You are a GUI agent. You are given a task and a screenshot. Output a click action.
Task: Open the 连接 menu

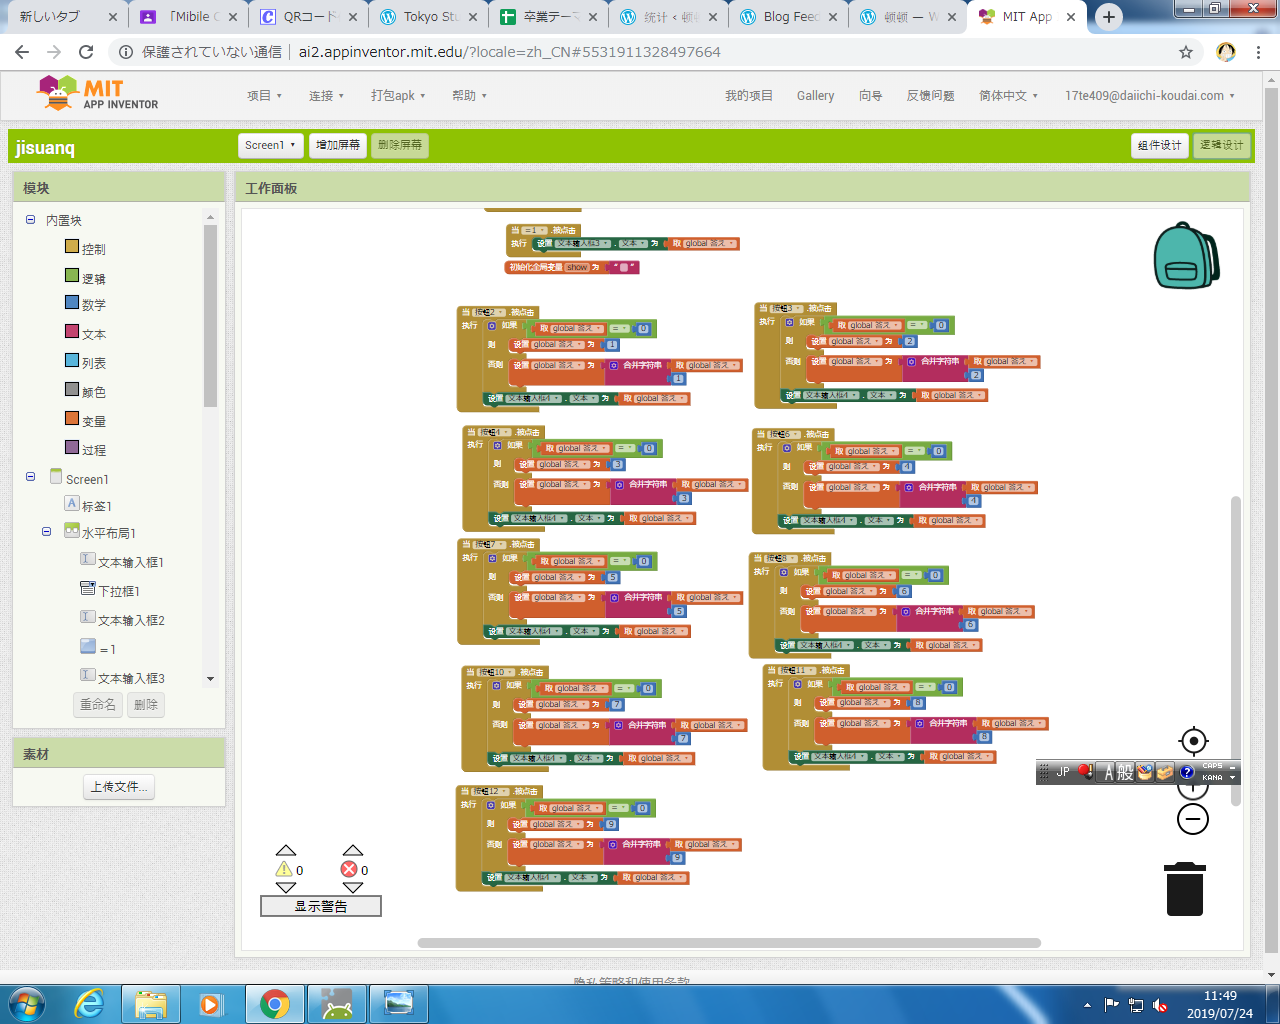(326, 96)
